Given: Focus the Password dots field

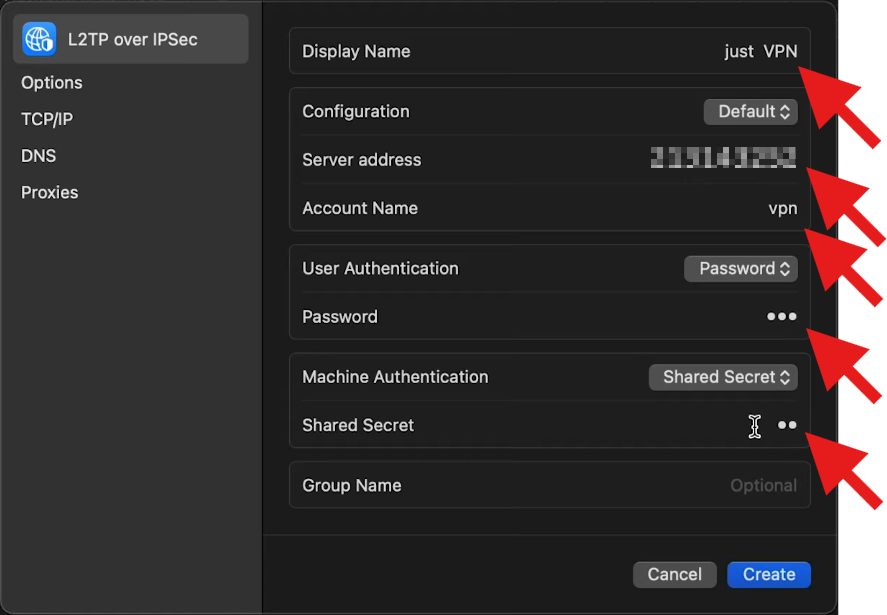Looking at the screenshot, I should coord(781,317).
